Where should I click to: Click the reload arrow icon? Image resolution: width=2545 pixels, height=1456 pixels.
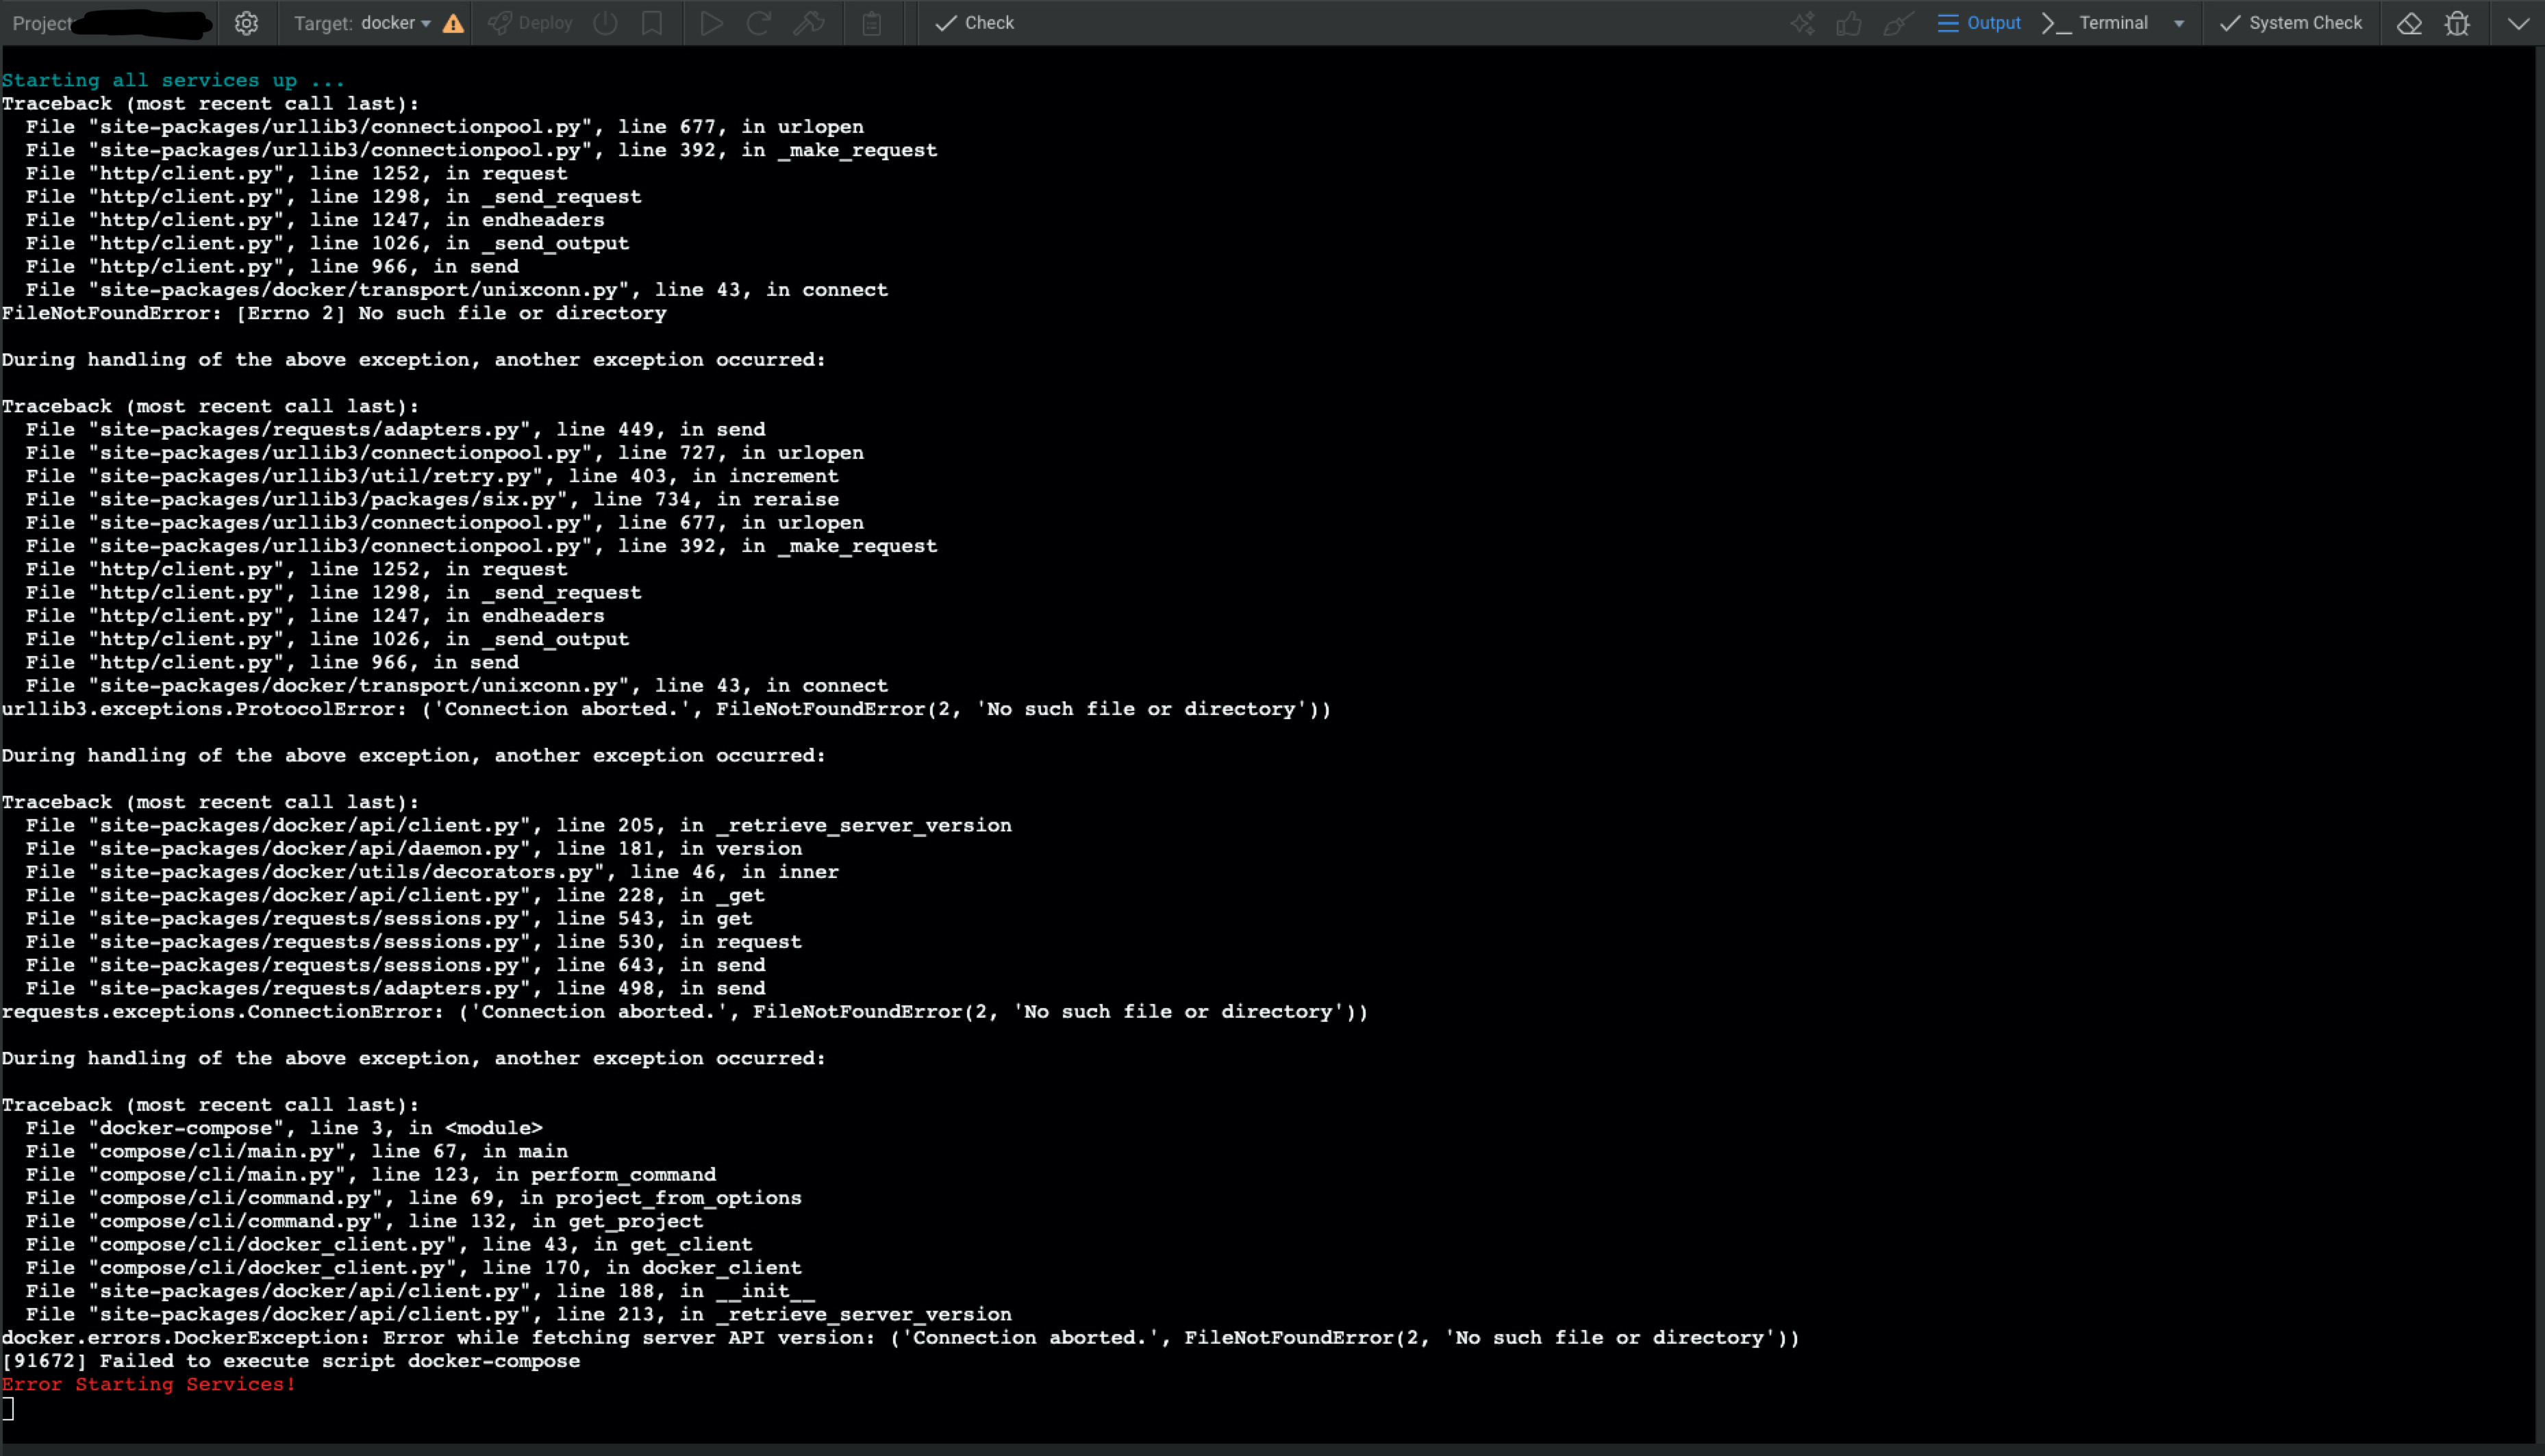[759, 23]
